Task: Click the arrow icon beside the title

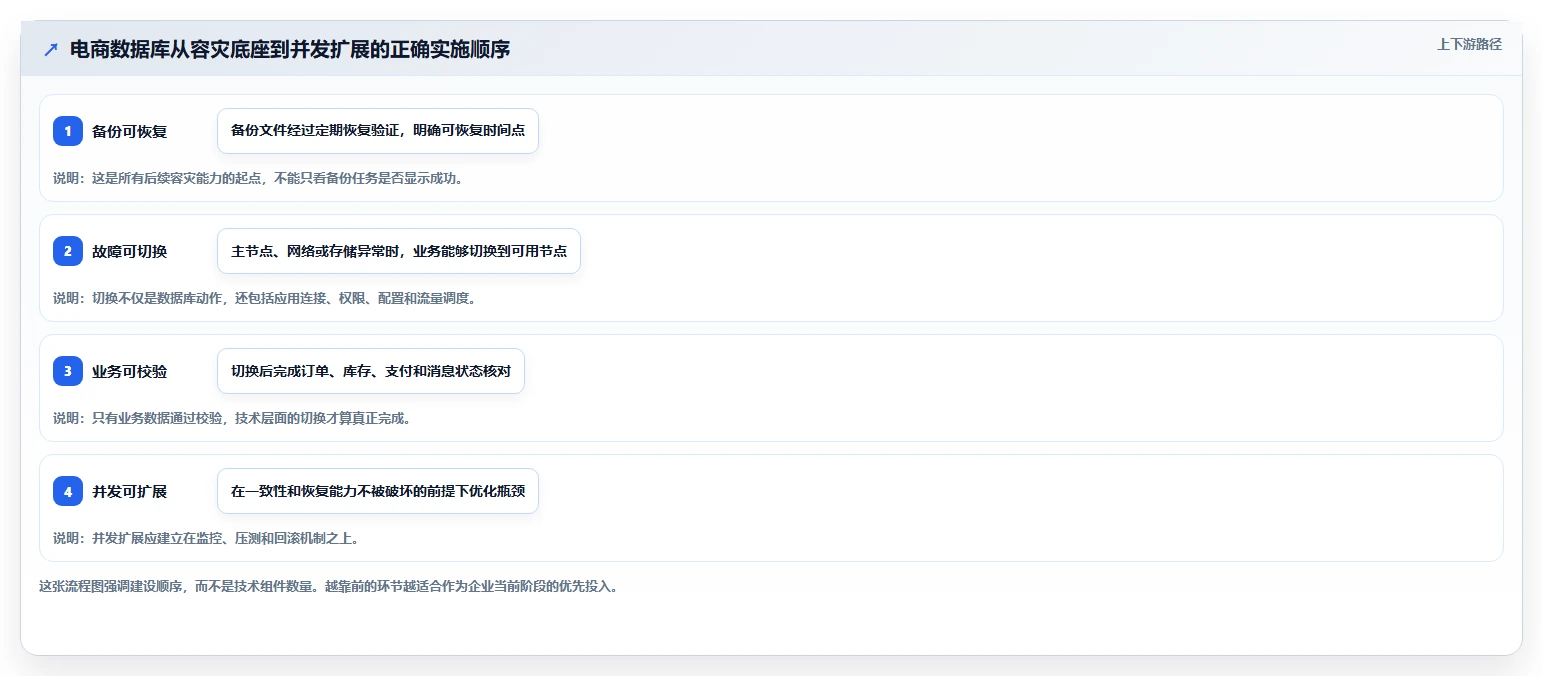Action: point(51,49)
